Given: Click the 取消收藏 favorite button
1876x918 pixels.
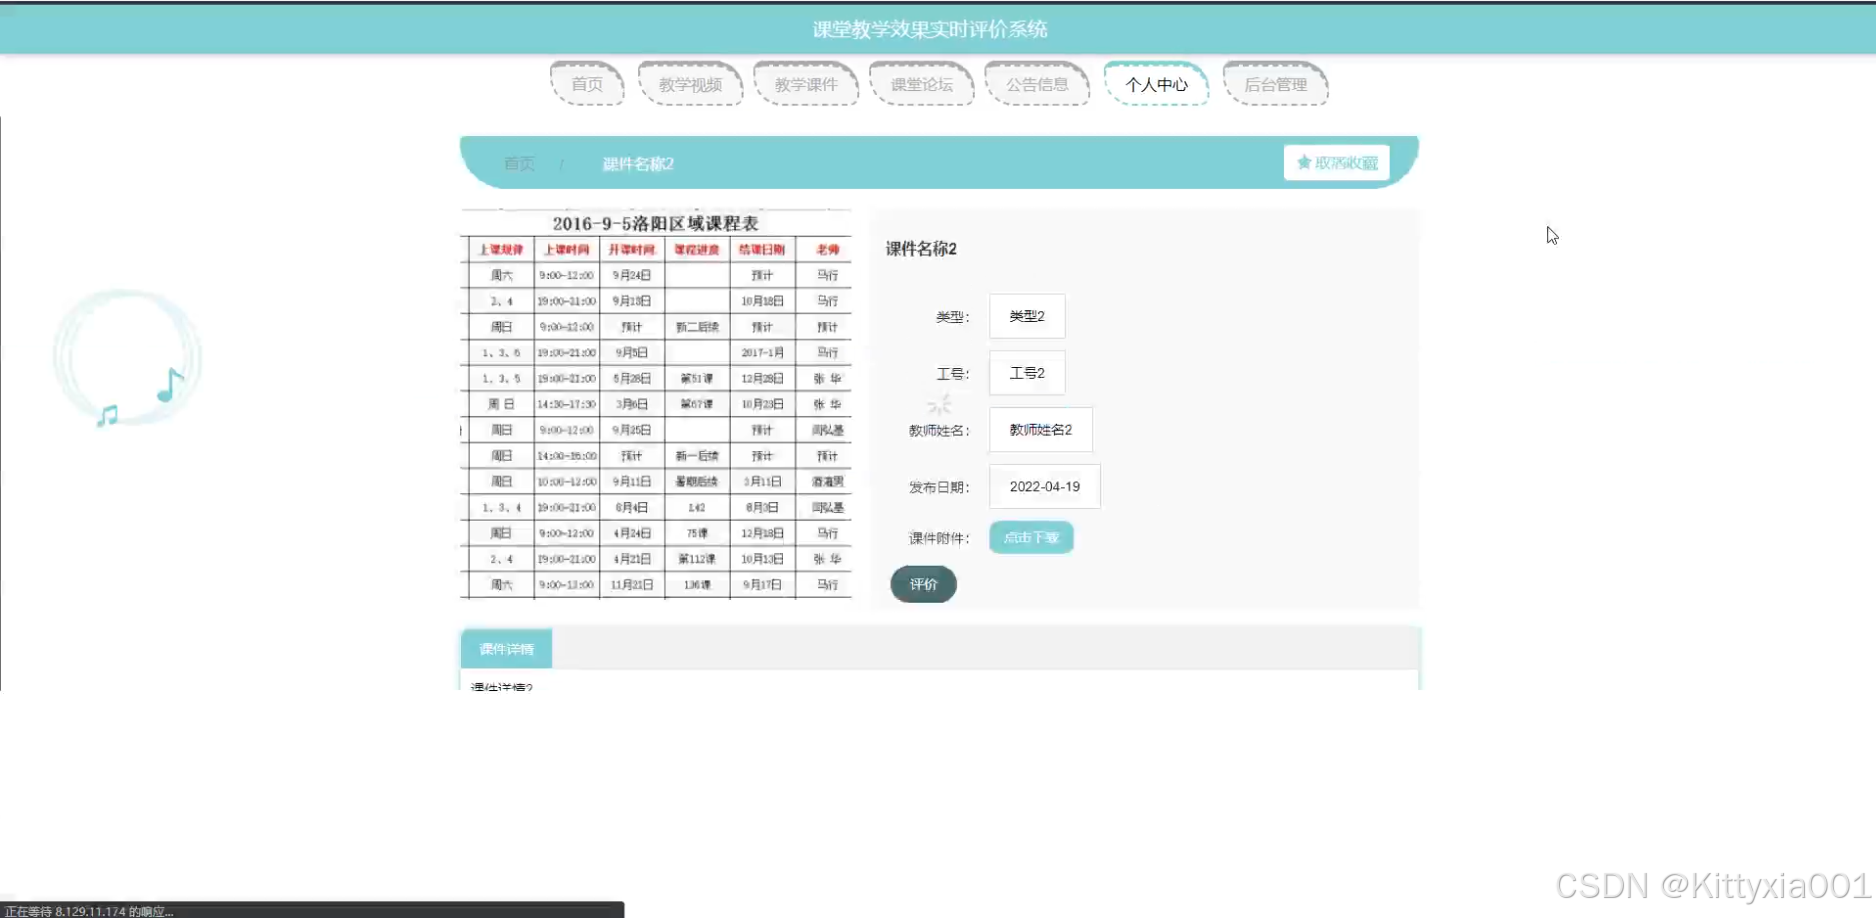Looking at the screenshot, I should (1336, 162).
